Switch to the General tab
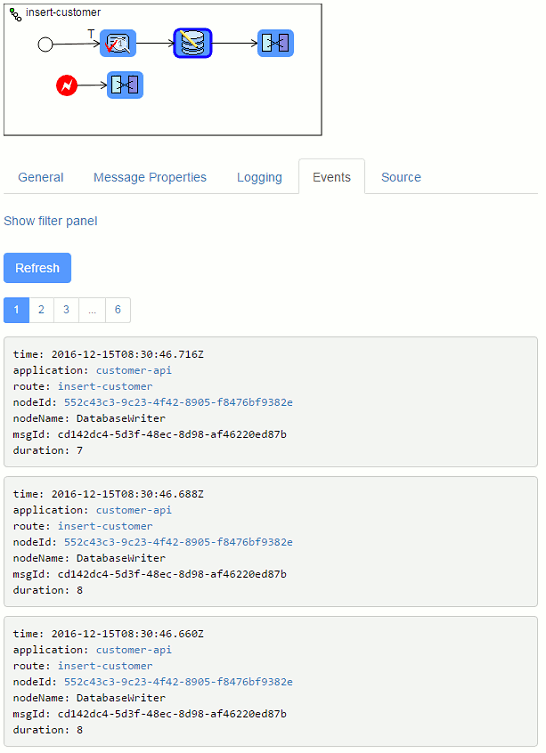 point(41,177)
